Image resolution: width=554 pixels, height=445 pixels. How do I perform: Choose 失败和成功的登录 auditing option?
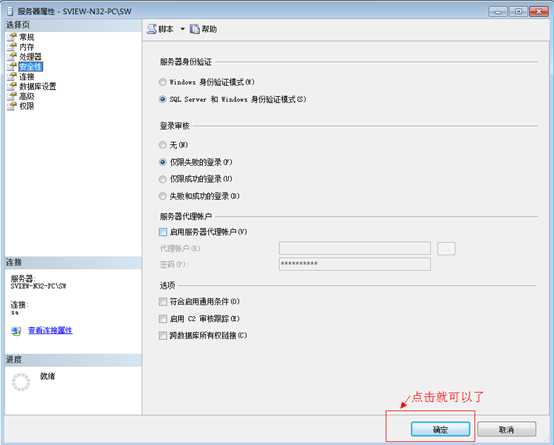coord(163,196)
